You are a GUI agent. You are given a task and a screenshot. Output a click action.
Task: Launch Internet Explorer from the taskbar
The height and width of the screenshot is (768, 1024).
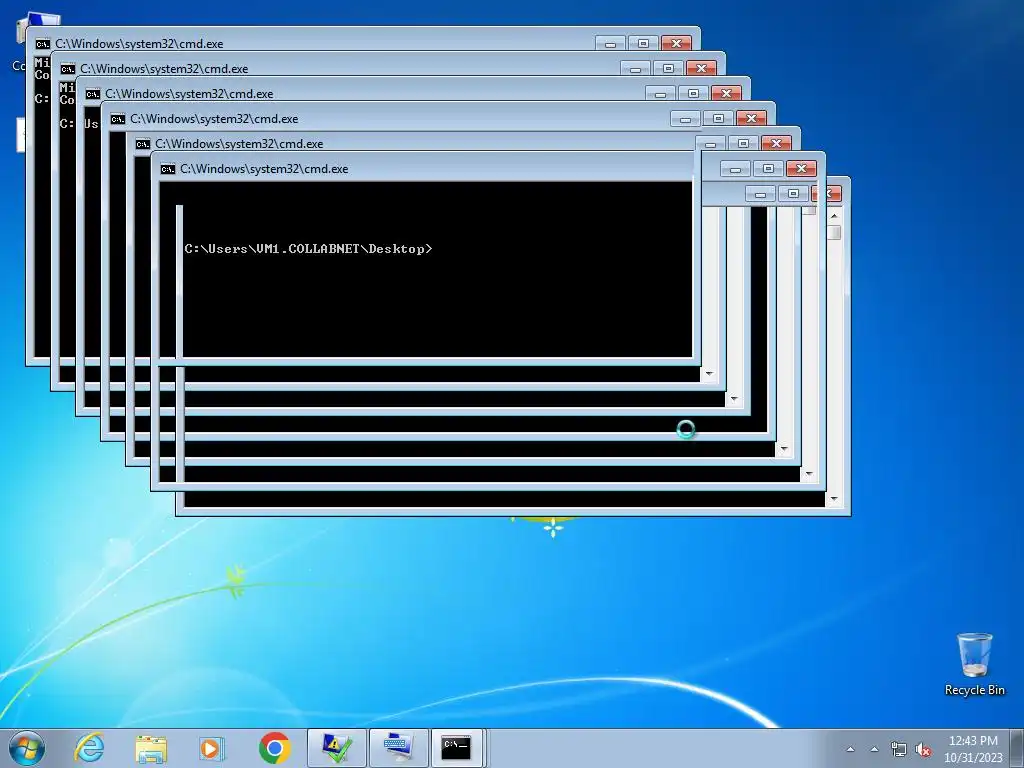89,748
